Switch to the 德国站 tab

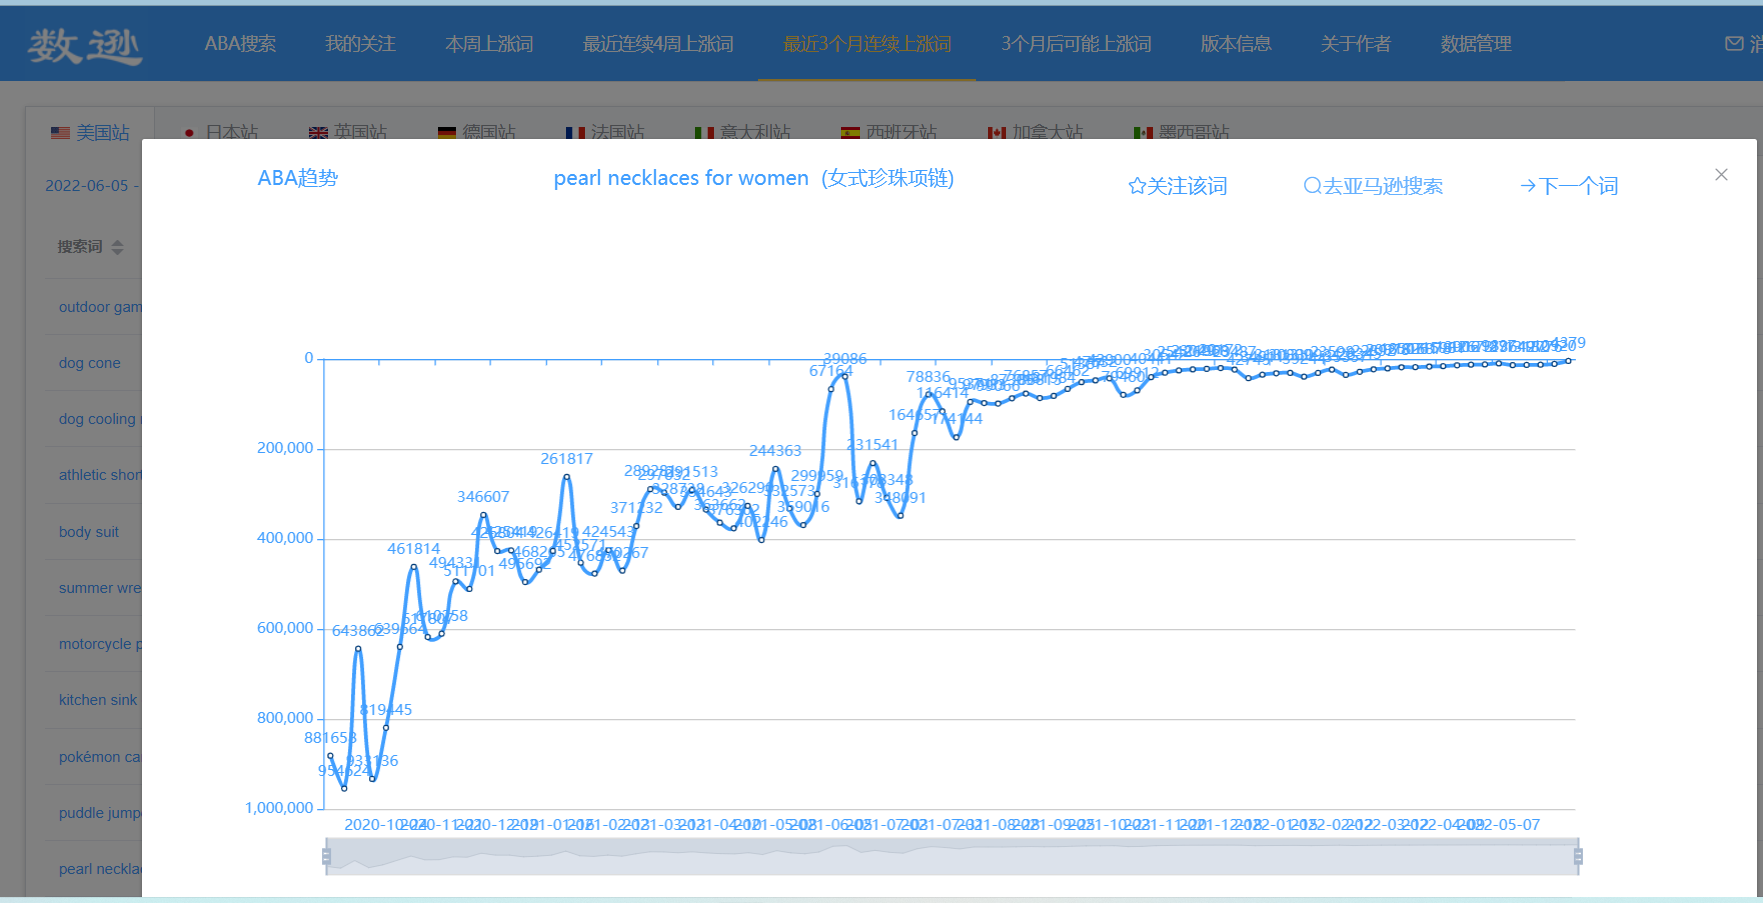[x=477, y=133]
